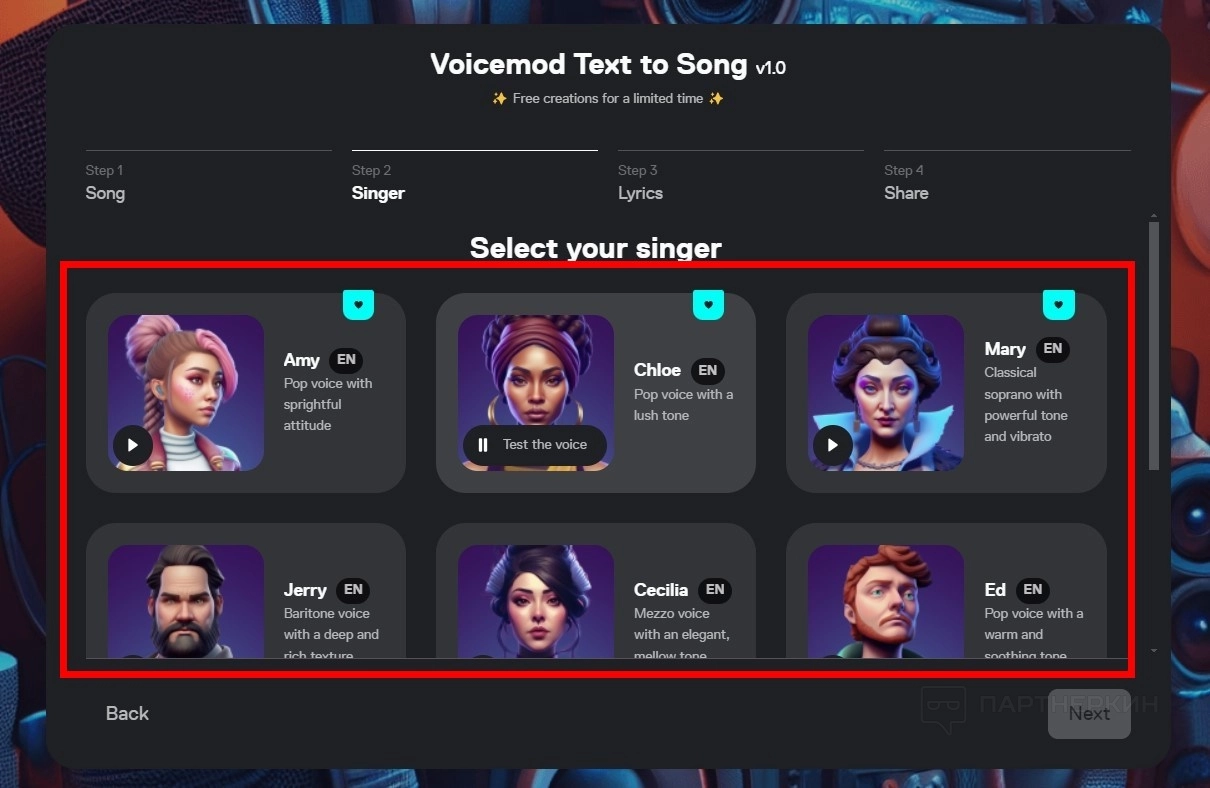Click the EN language badge beside Amy

[346, 360]
